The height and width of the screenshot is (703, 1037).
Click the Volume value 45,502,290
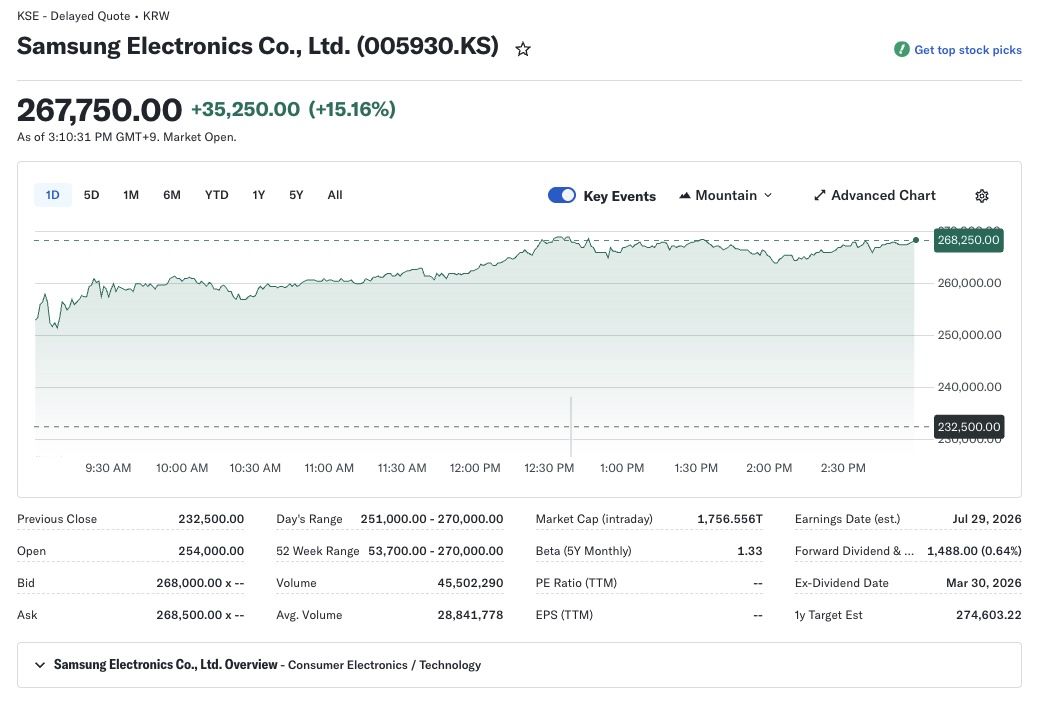[470, 583]
